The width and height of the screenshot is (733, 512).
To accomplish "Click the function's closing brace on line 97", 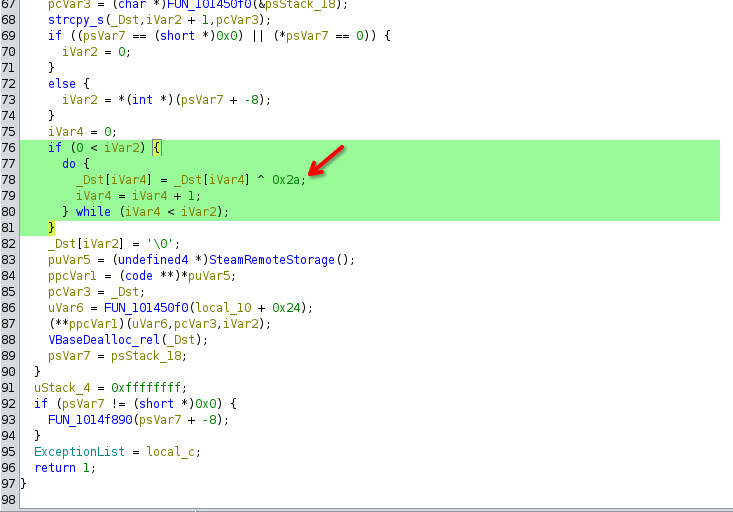I will 23,484.
